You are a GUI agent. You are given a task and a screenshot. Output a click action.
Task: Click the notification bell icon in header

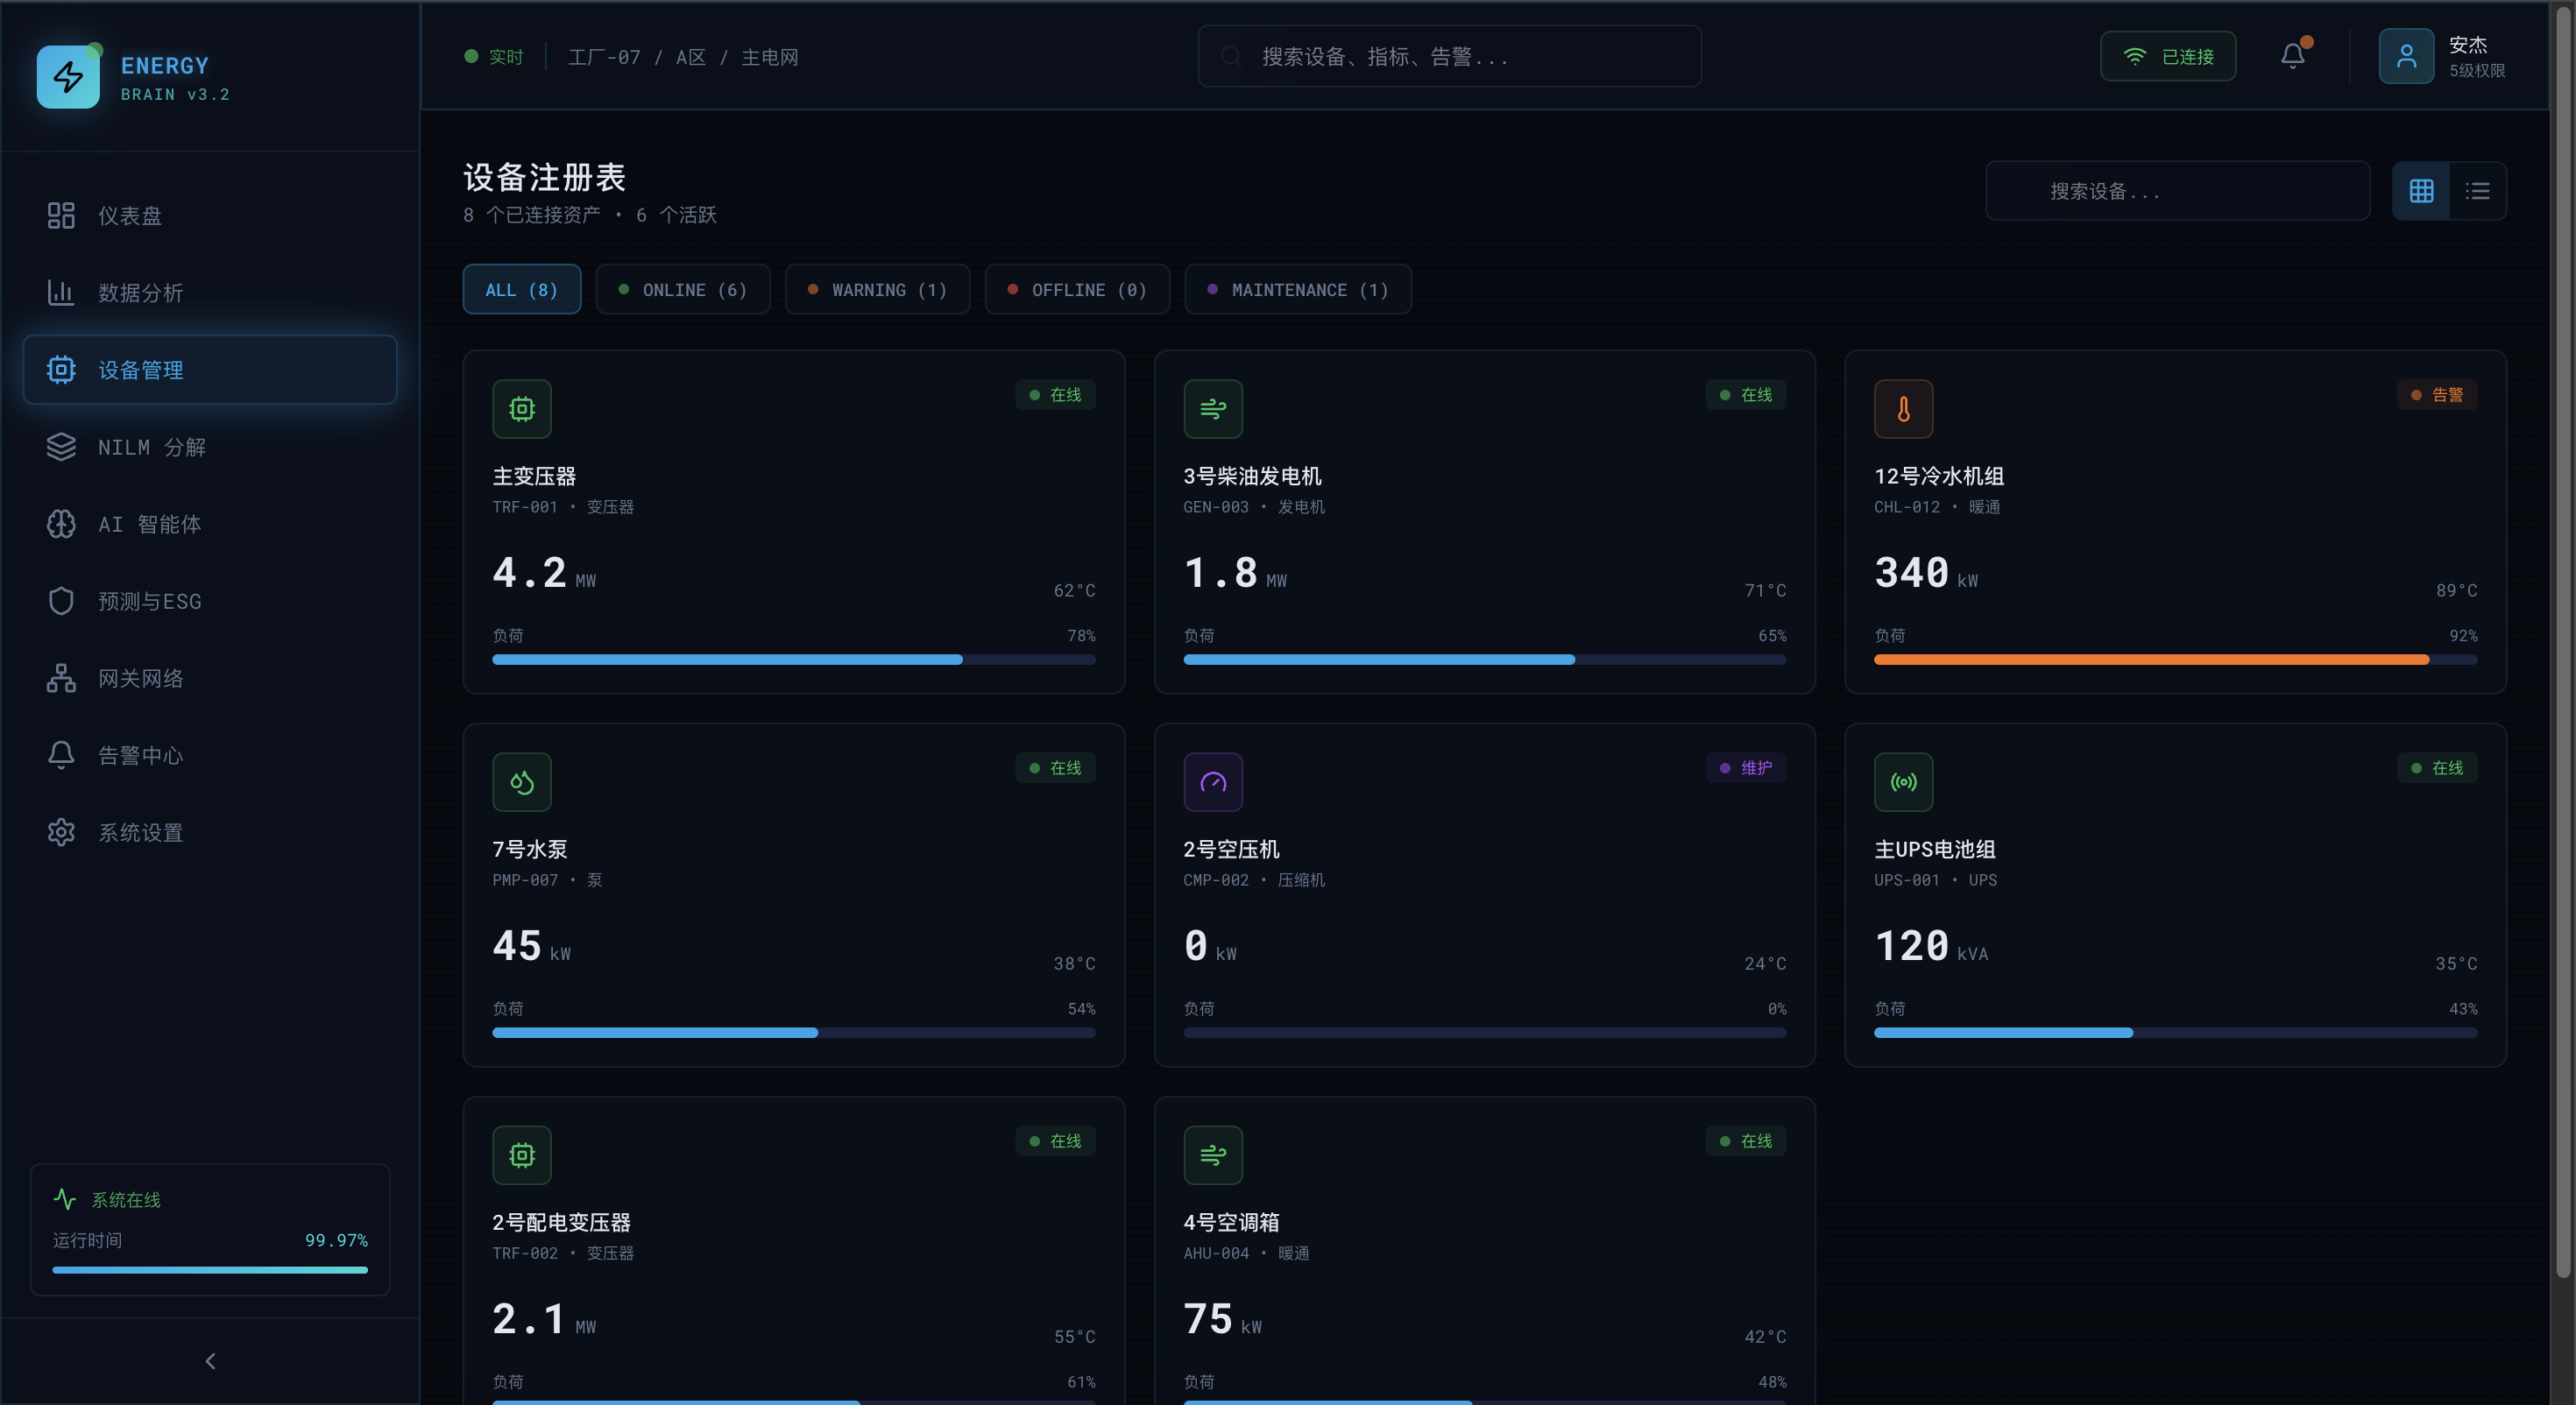tap(2292, 56)
